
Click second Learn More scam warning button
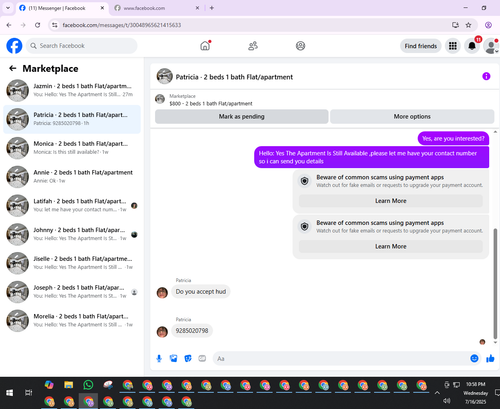click(x=391, y=247)
